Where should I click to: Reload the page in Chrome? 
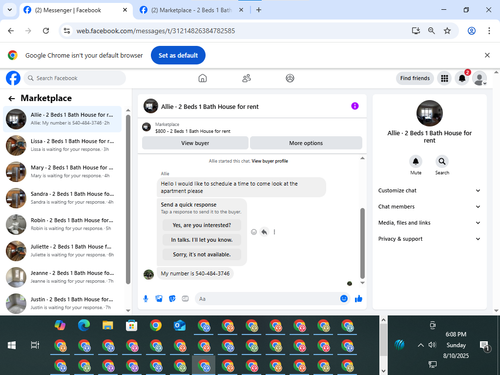pos(46,31)
